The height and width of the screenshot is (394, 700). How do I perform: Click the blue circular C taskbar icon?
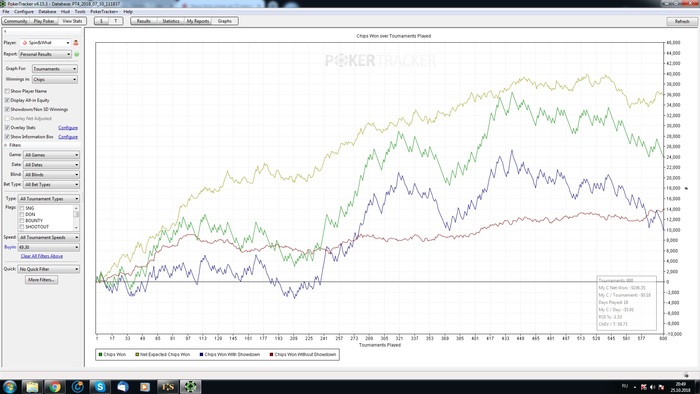click(77, 386)
